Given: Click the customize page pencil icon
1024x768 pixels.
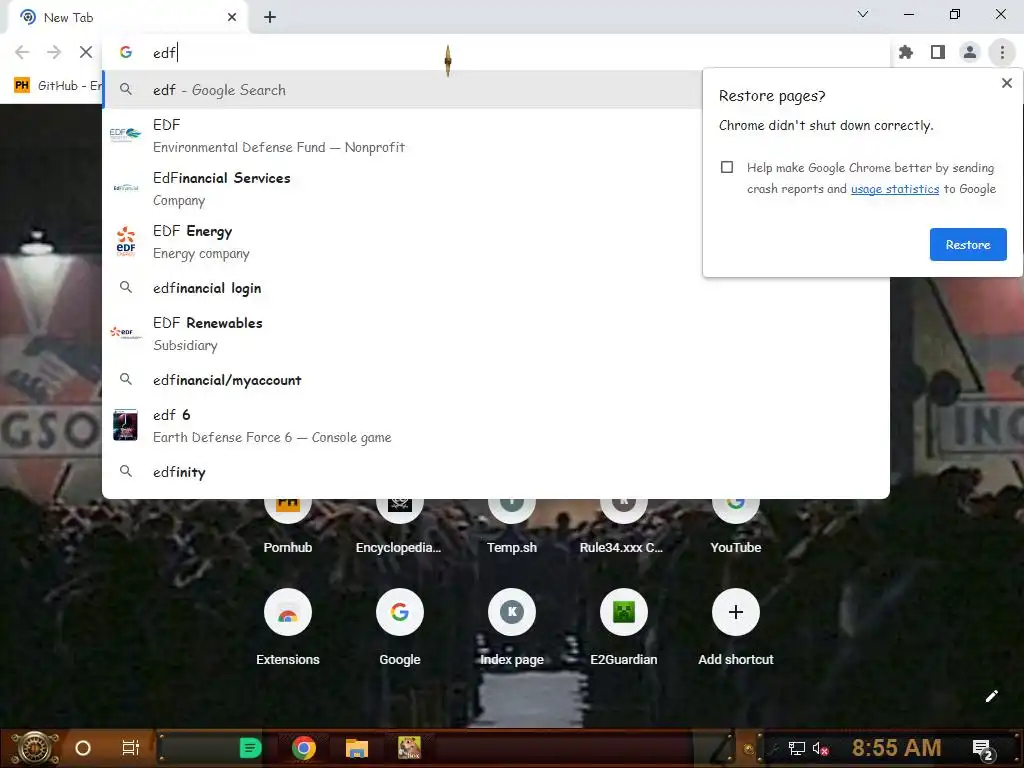Looking at the screenshot, I should (x=991, y=696).
